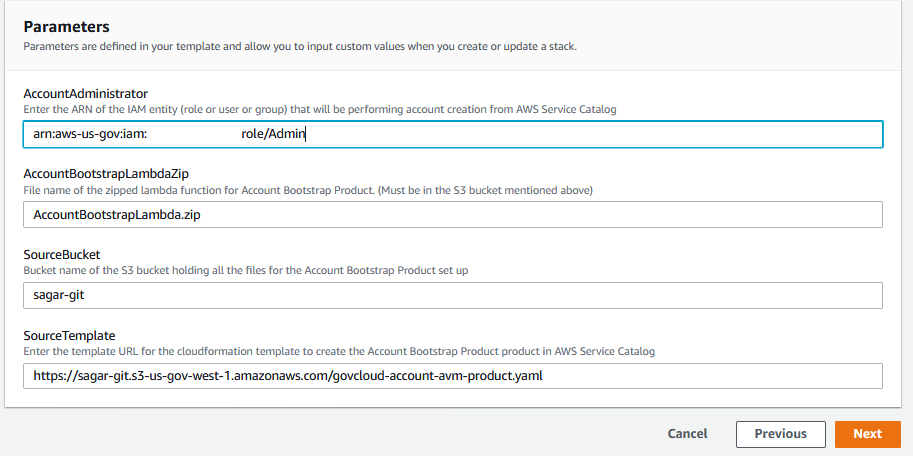This screenshot has width=913, height=456.
Task: Focus the SourceTemplate URL input field
Action: (x=453, y=376)
